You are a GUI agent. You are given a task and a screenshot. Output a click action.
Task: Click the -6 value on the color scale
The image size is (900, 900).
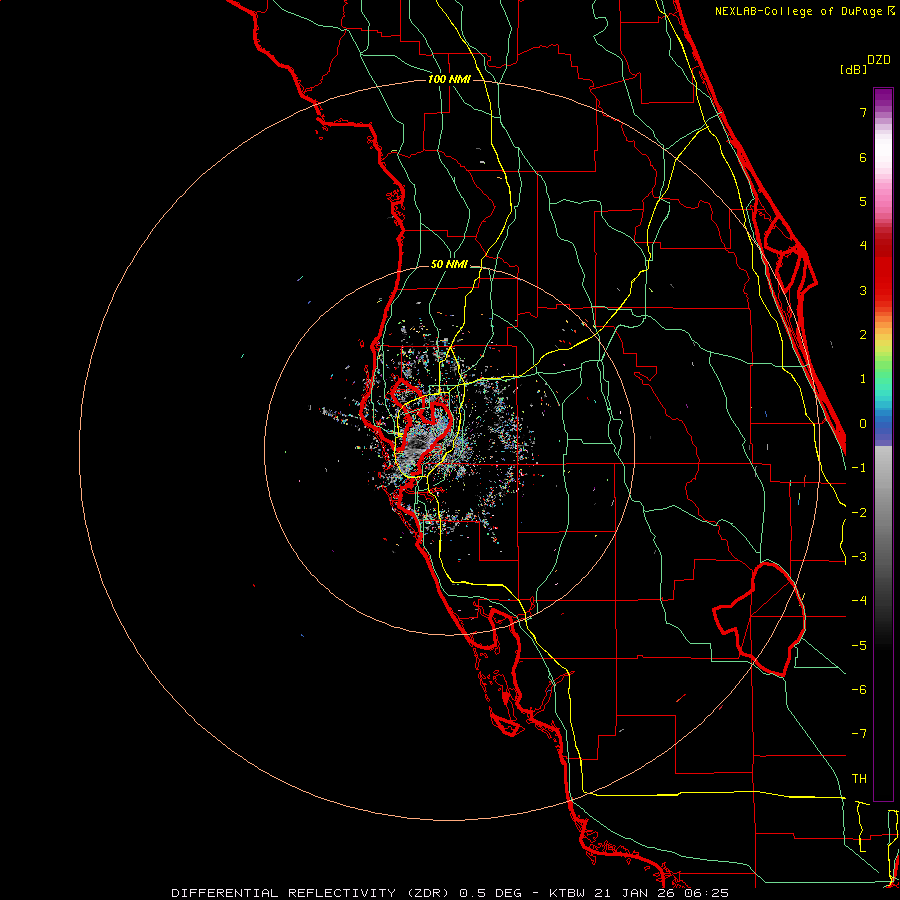[x=859, y=690]
